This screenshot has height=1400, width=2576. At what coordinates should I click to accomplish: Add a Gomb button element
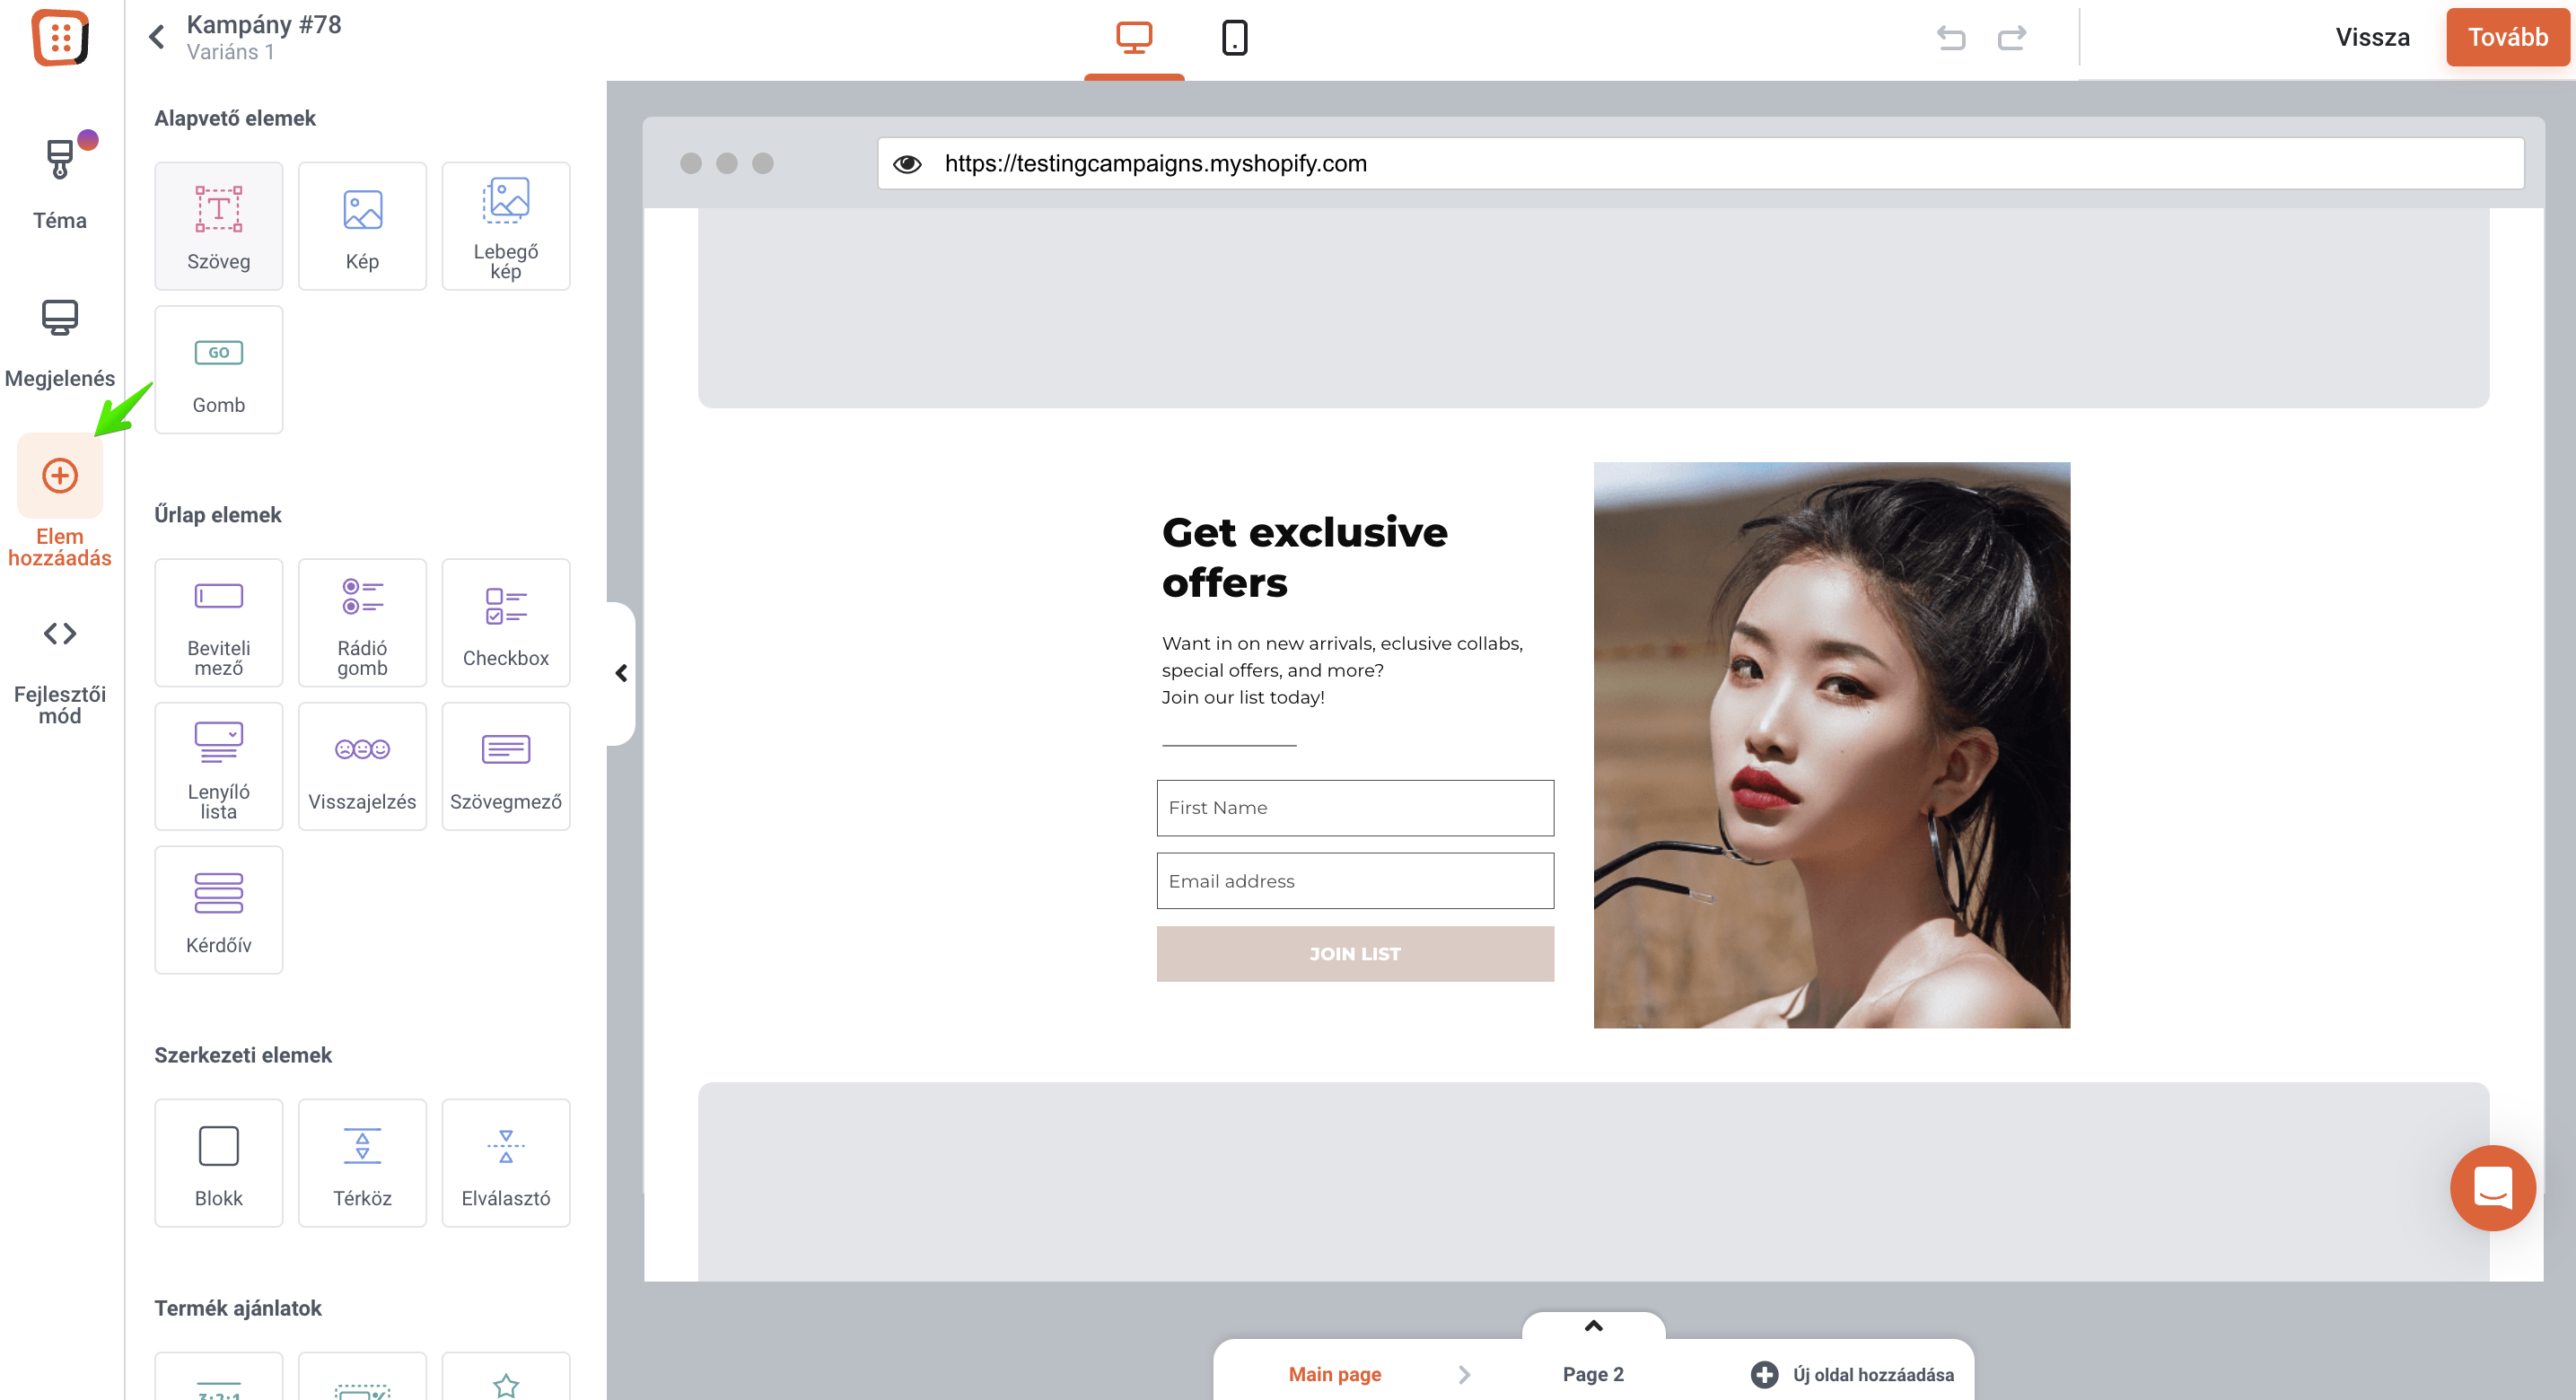coord(218,370)
